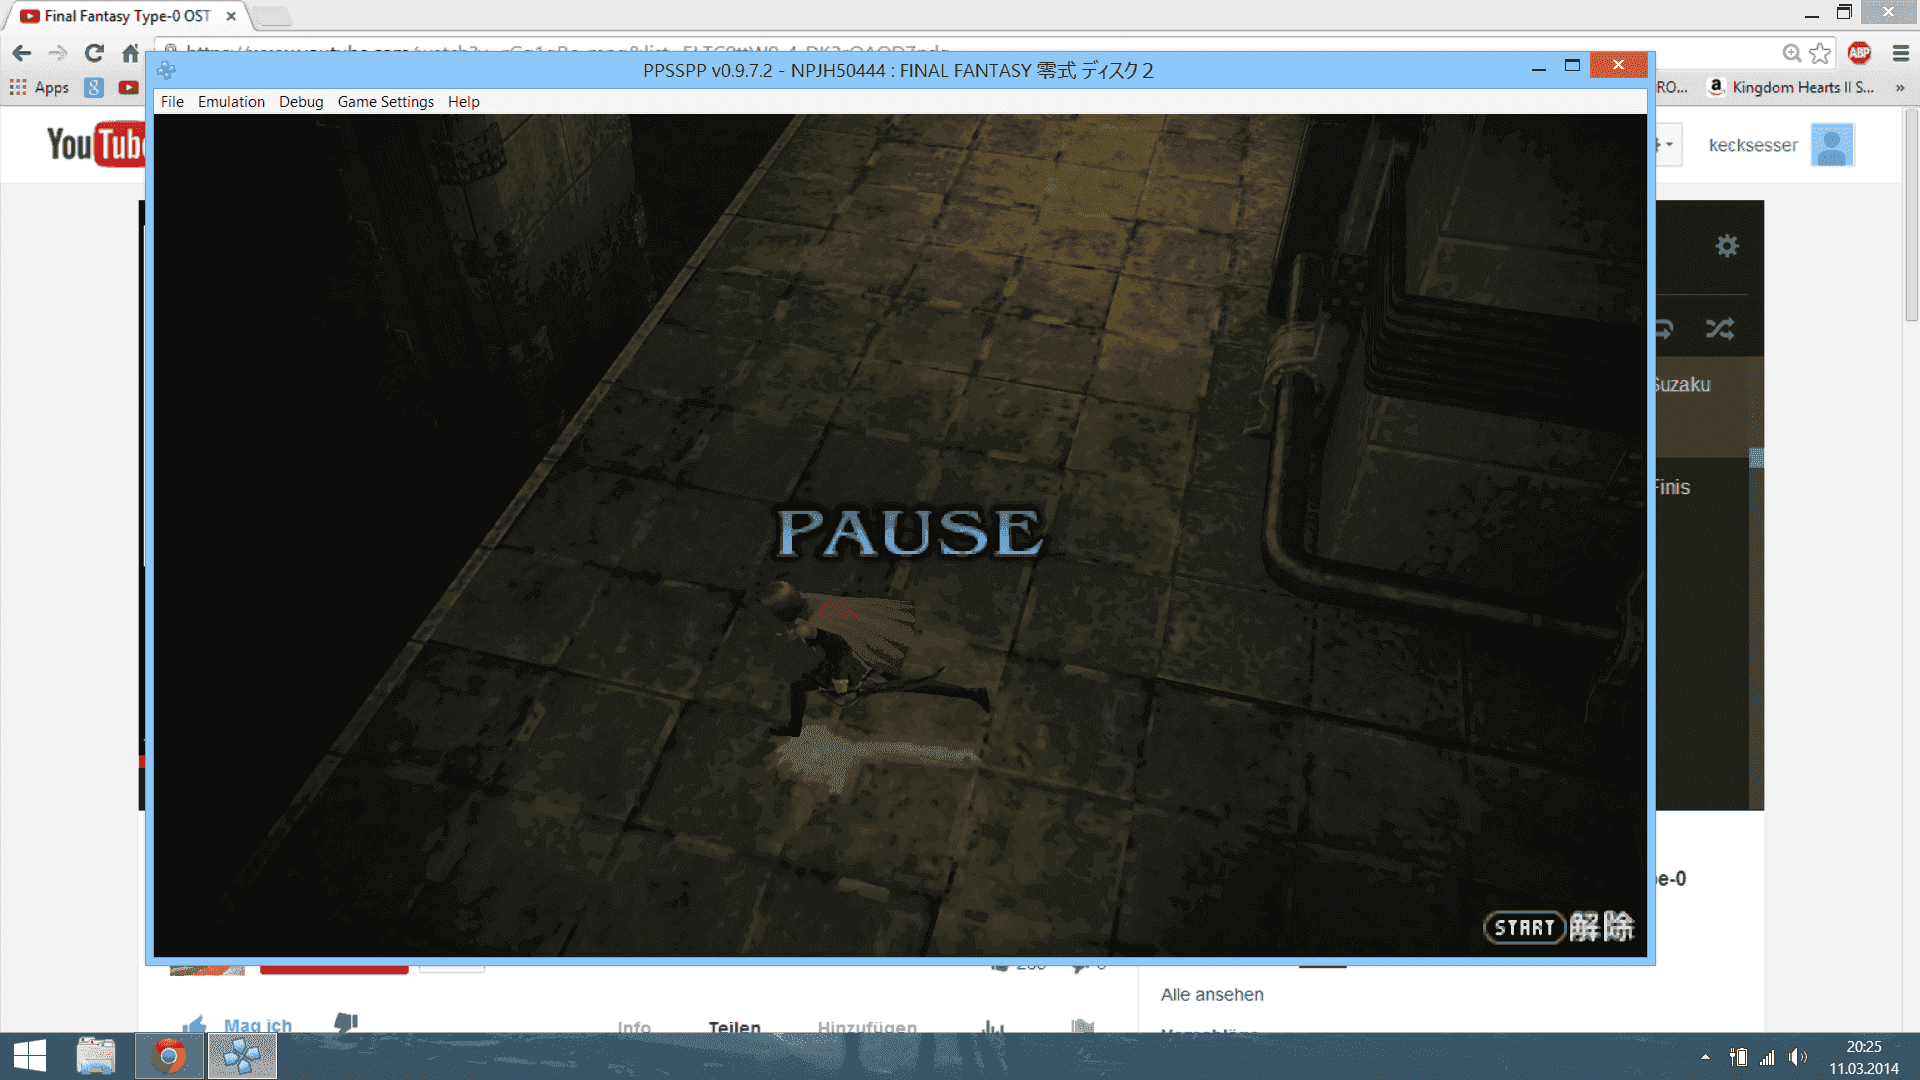This screenshot has width=1920, height=1080.
Task: Reload the page in Chrome
Action: point(94,53)
